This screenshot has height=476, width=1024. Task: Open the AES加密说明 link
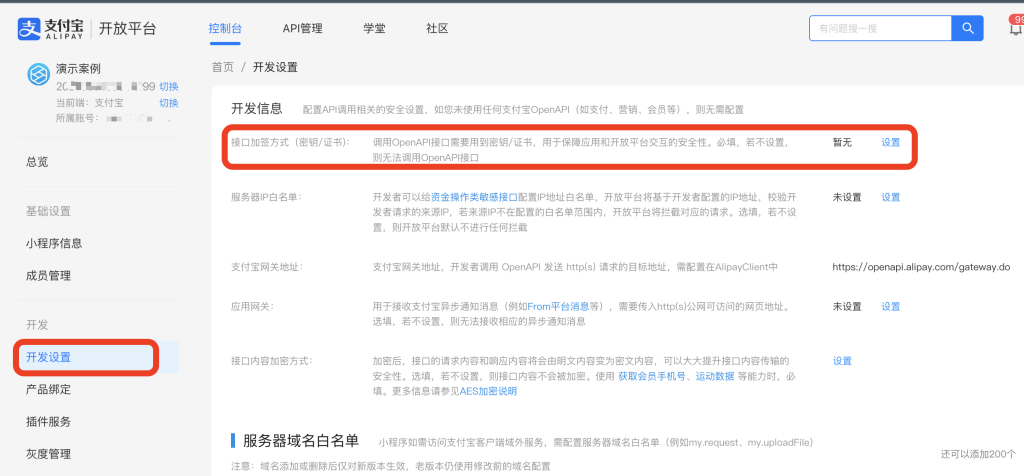click(x=489, y=391)
